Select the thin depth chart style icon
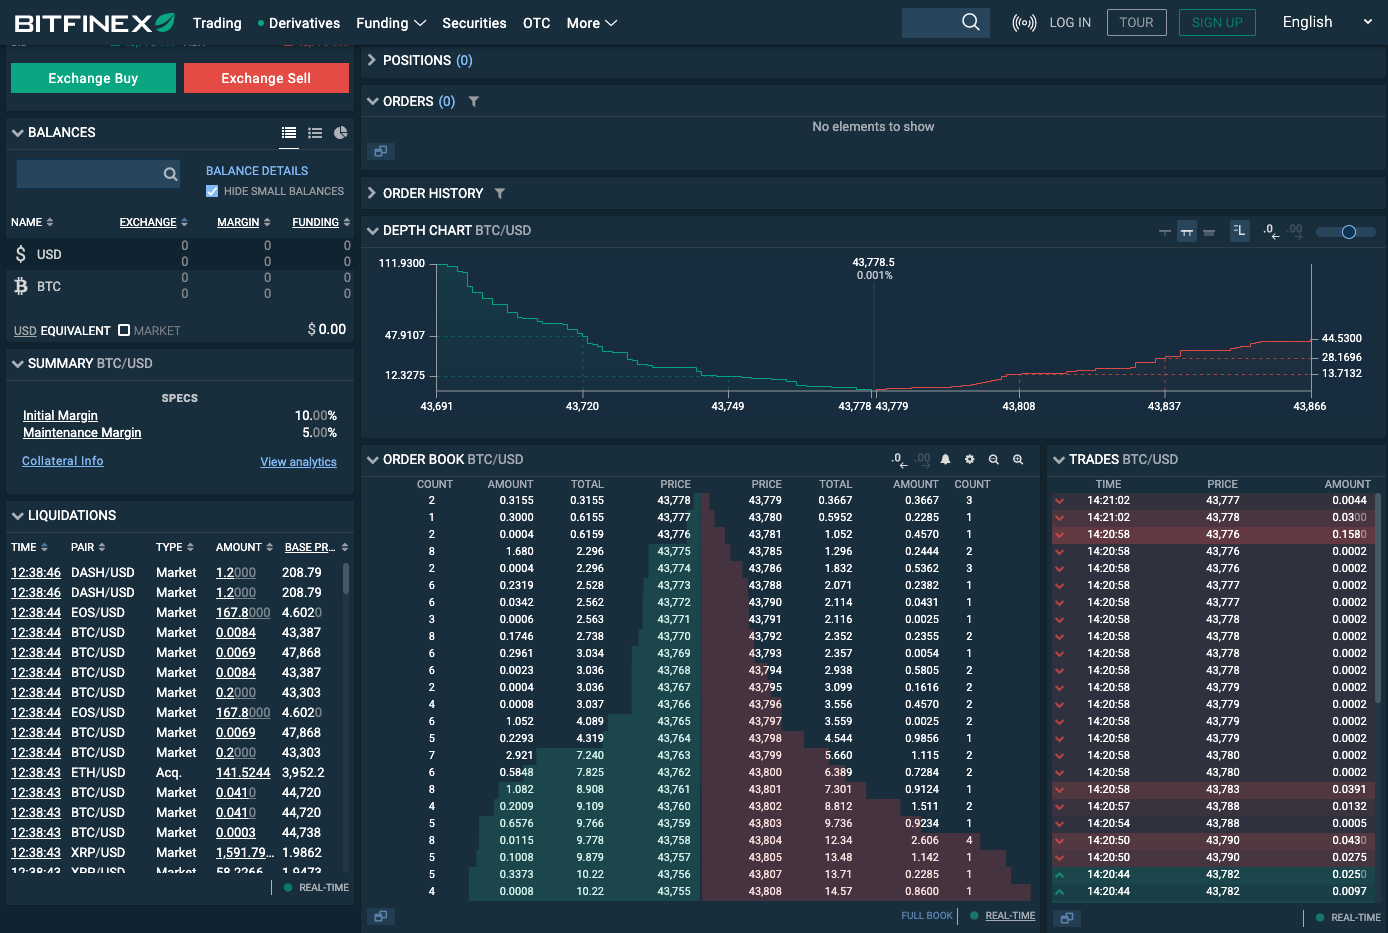Viewport: 1388px width, 933px height. pyautogui.click(x=1165, y=231)
